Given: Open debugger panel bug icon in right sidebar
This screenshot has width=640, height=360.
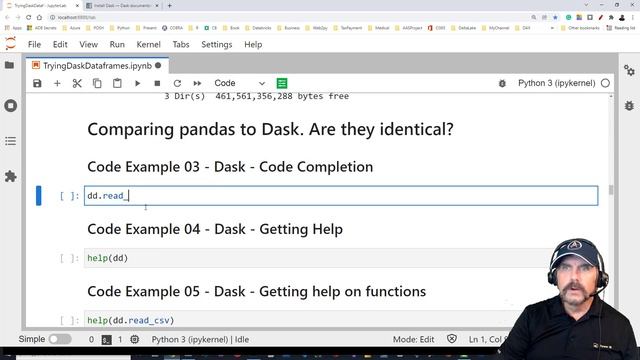Looking at the screenshot, I should tap(629, 105).
